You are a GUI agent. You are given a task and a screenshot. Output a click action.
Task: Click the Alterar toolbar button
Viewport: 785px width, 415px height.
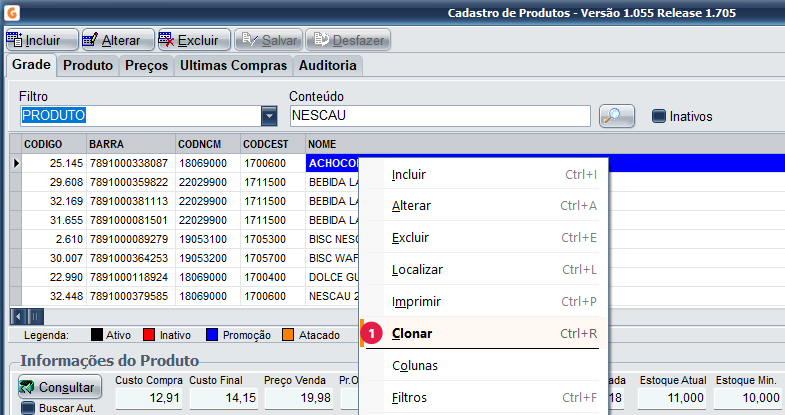click(118, 40)
